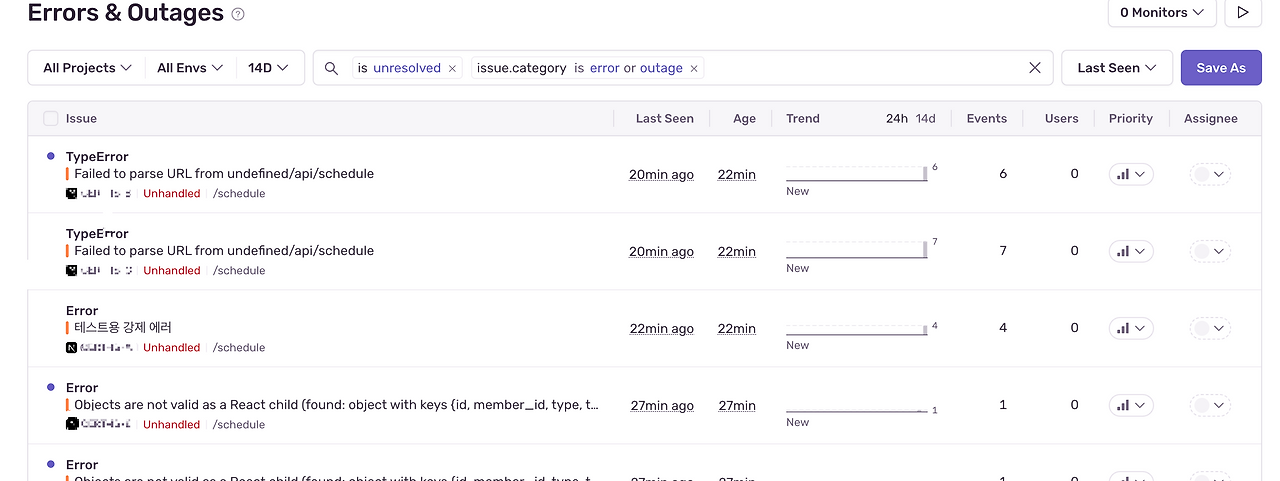Toggle the select-all issues checkbox
This screenshot has height=481, width=1280.
(51, 118)
